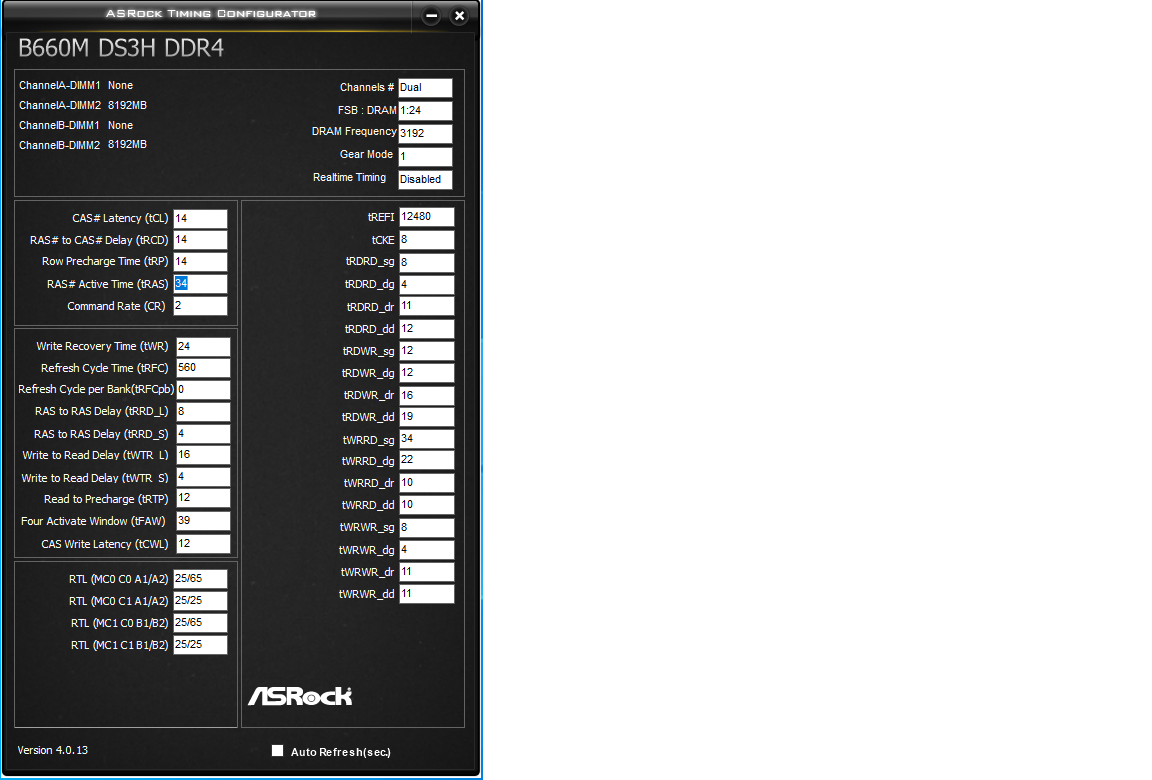The height and width of the screenshot is (780, 1152).
Task: Select the Command Rate (CR) field
Action: click(201, 306)
